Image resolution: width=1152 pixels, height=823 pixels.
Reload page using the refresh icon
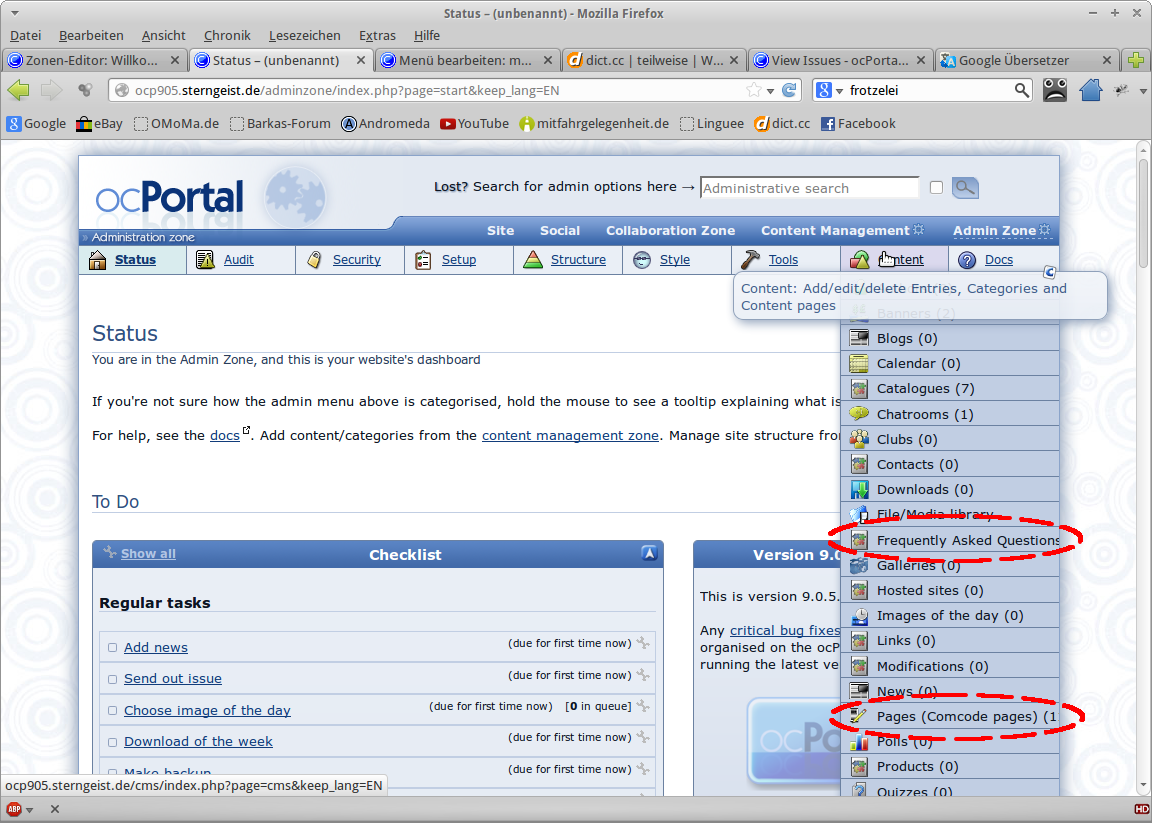(x=789, y=90)
